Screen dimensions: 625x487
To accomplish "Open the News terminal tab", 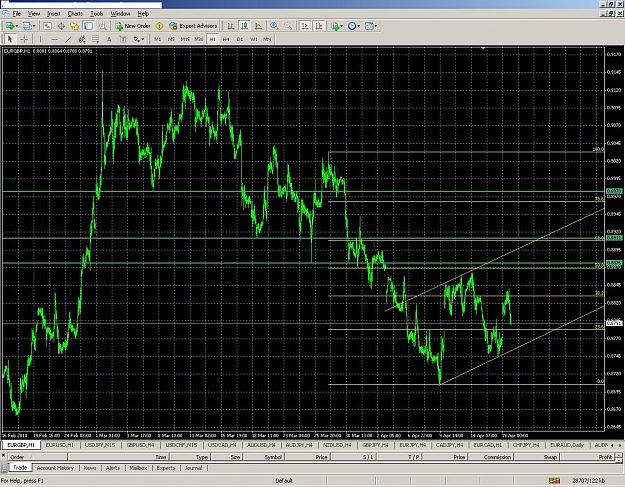I will click(x=90, y=468).
